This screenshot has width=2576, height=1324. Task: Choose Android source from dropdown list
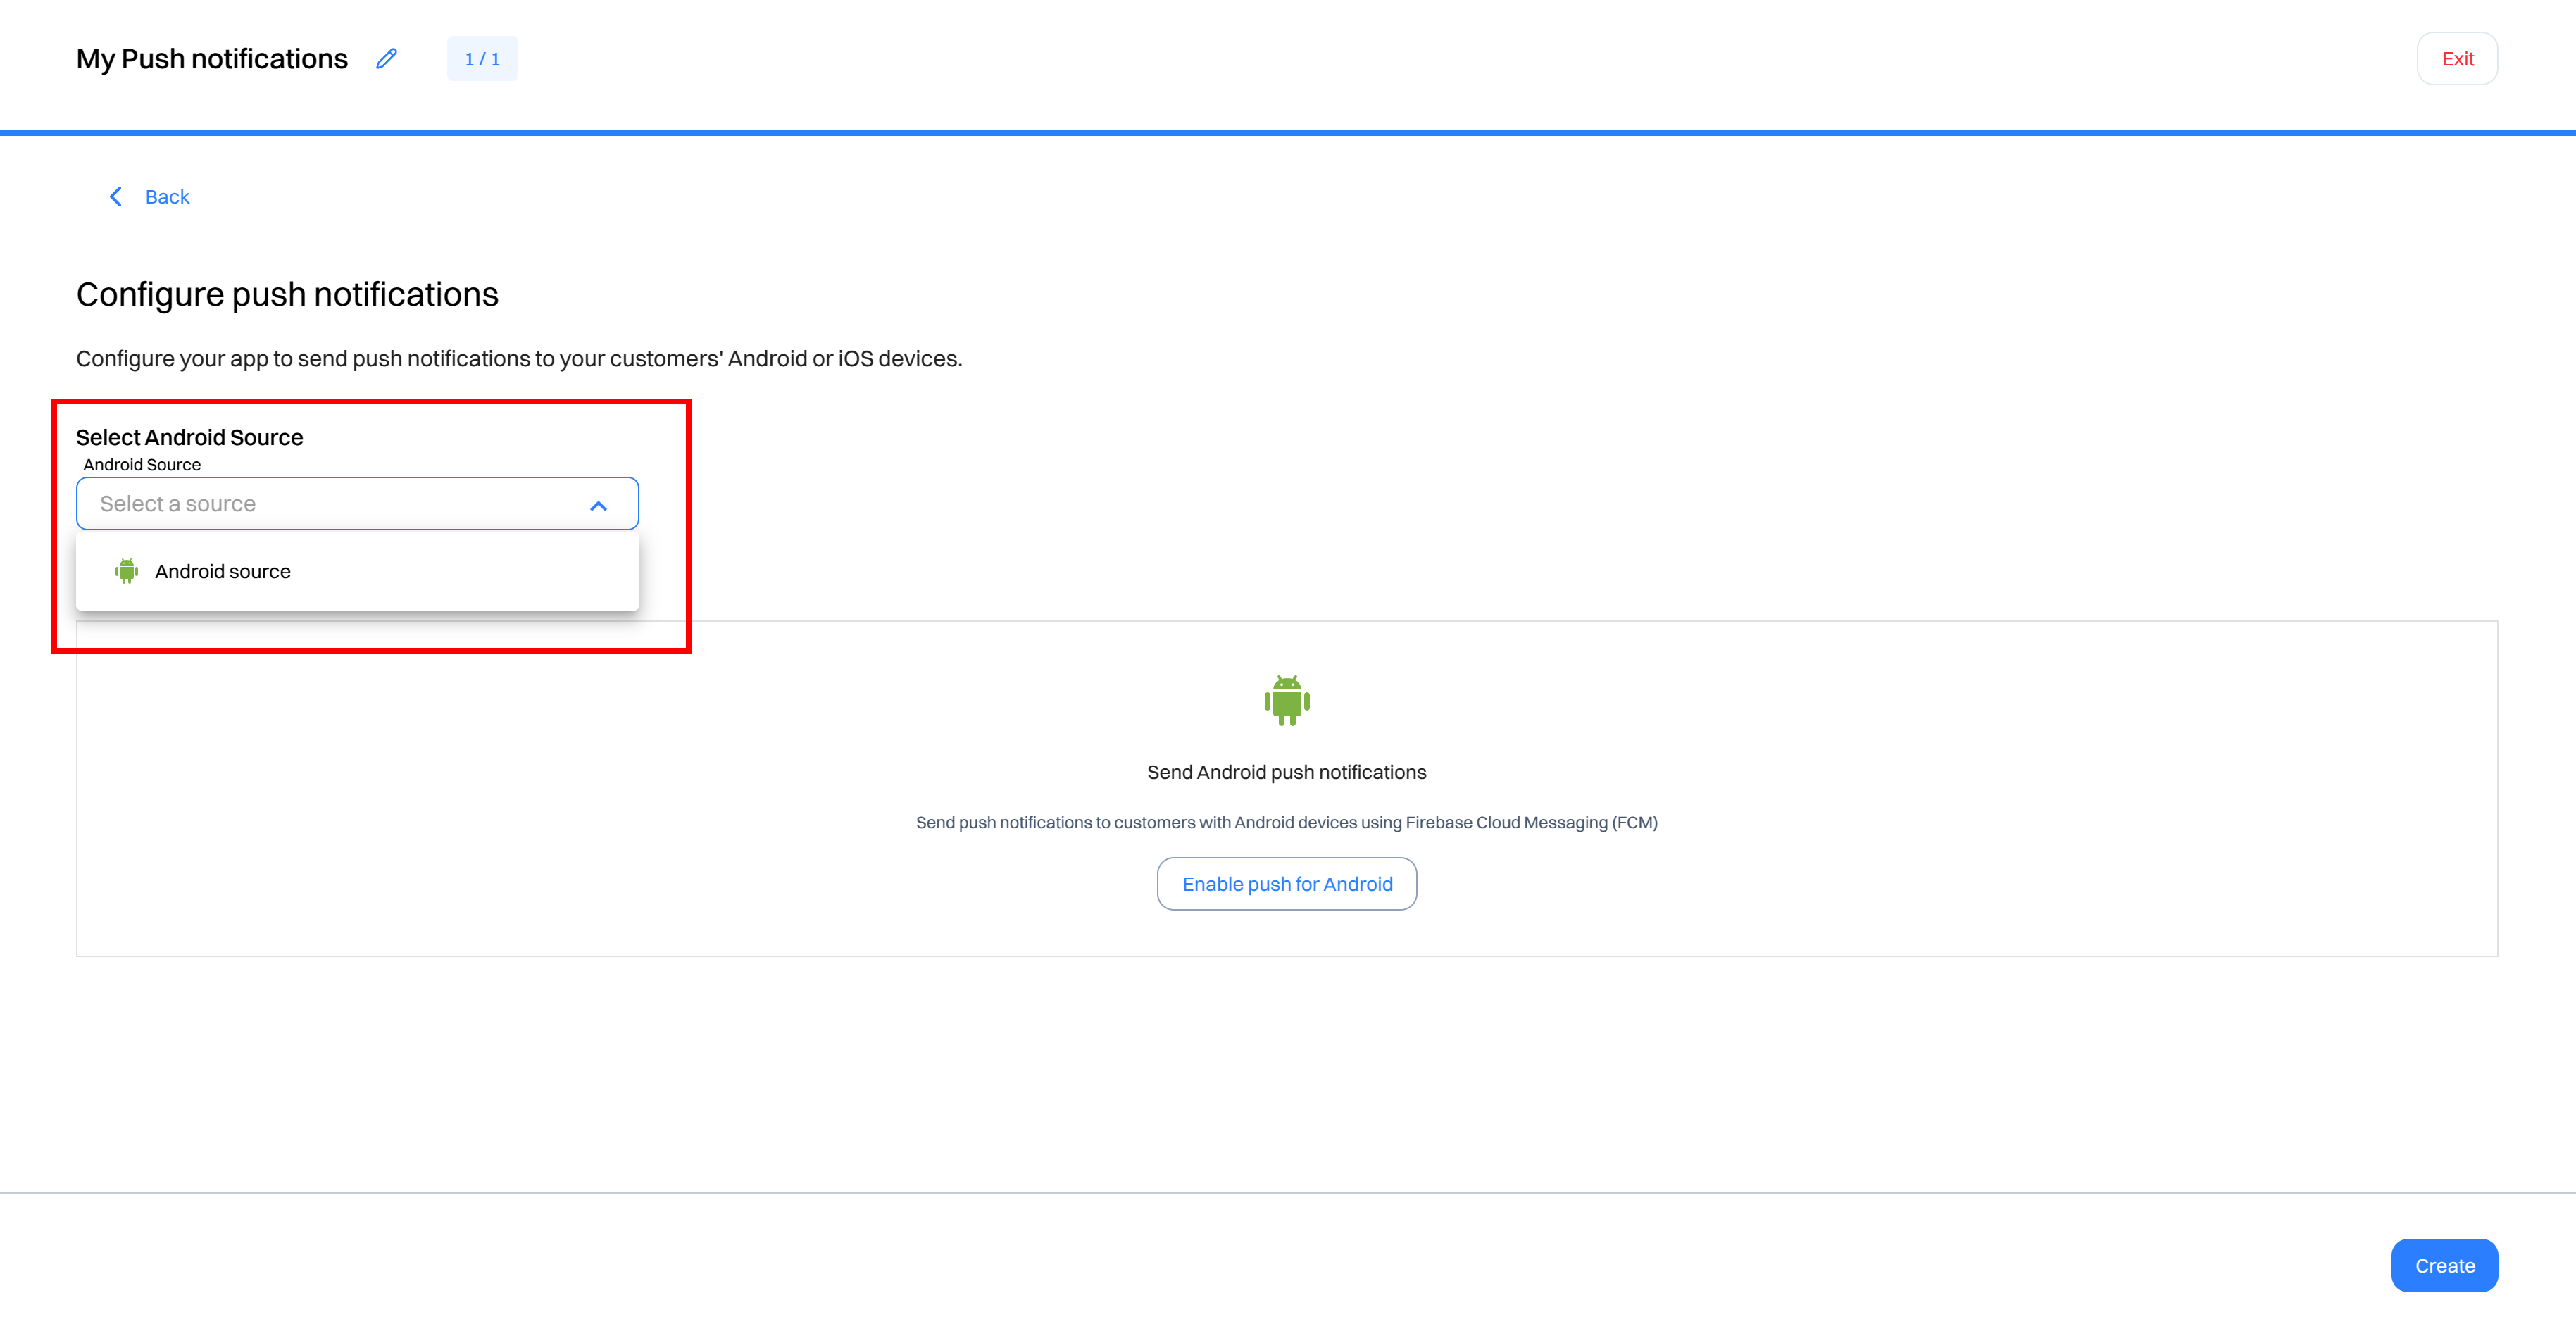tap(357, 571)
